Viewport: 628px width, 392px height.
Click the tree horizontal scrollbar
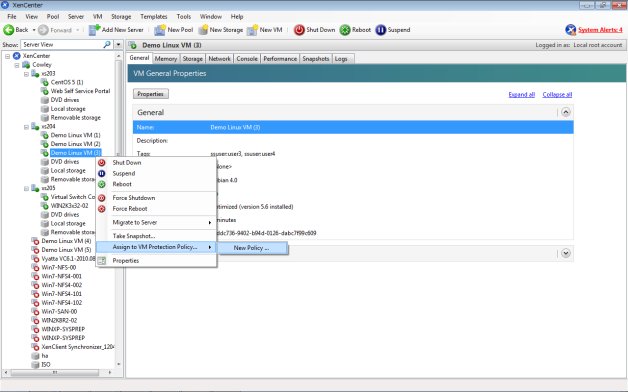coord(55,373)
